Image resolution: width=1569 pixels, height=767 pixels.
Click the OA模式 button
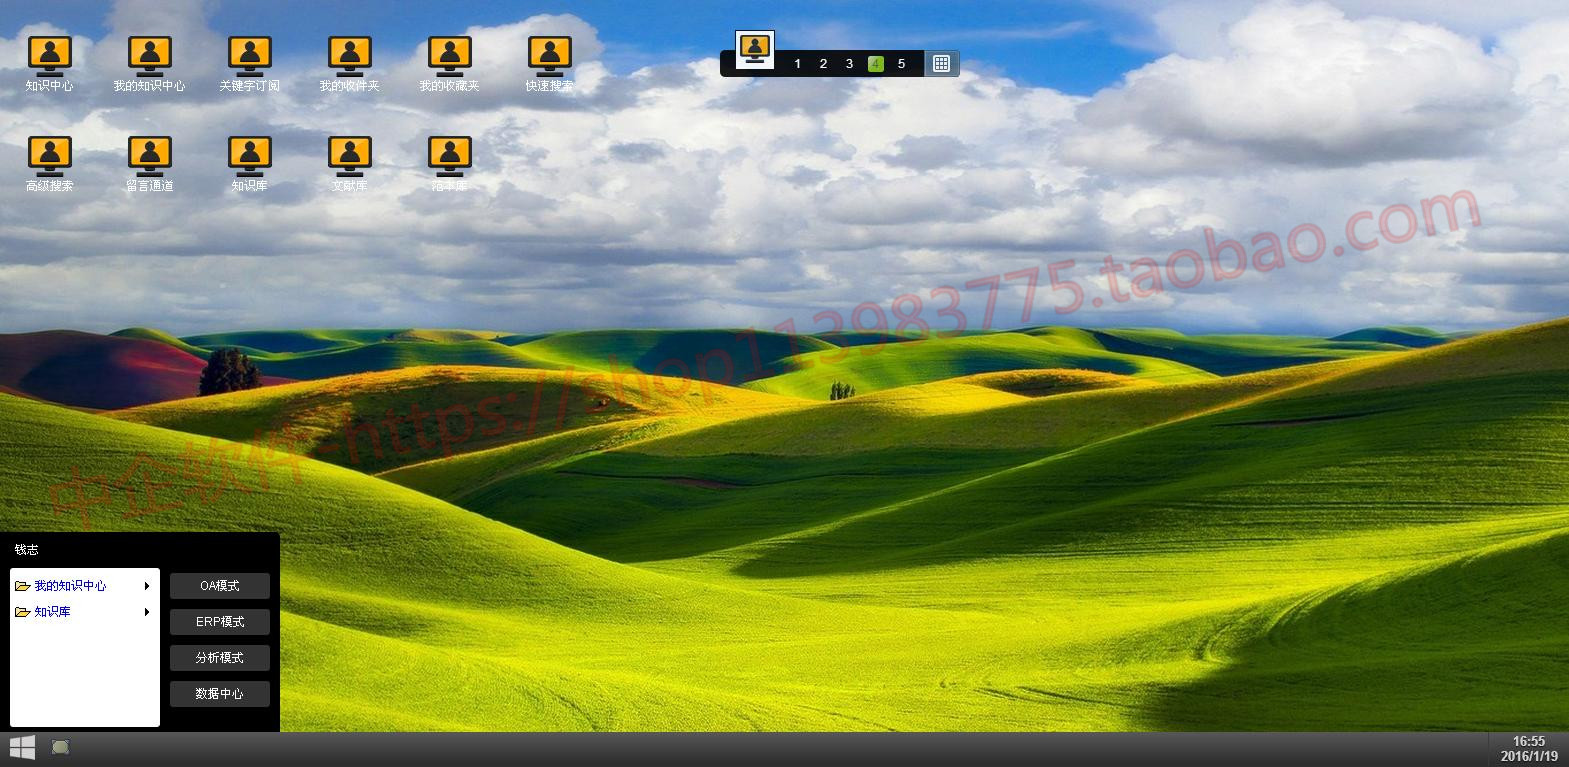[x=220, y=586]
